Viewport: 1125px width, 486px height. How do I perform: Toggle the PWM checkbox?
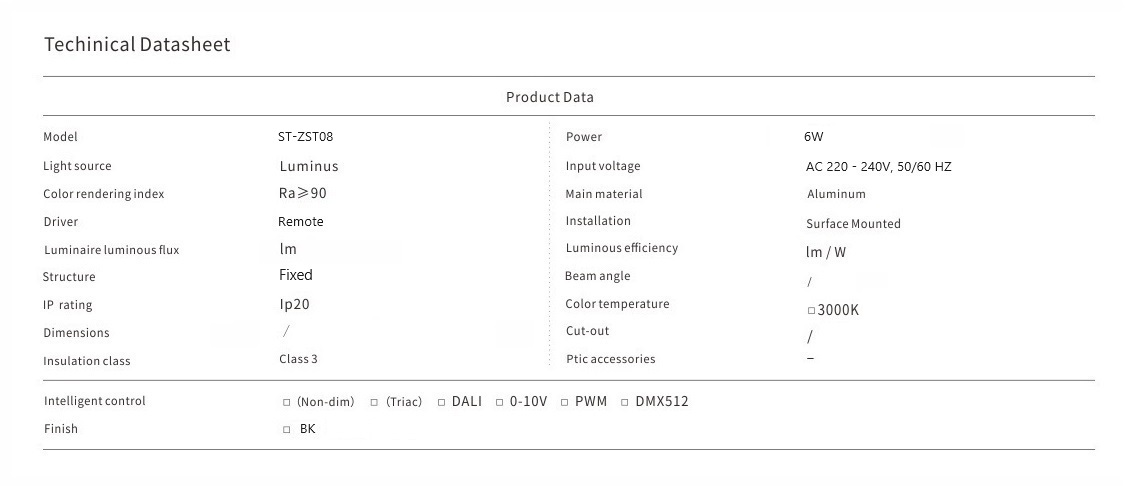point(565,403)
